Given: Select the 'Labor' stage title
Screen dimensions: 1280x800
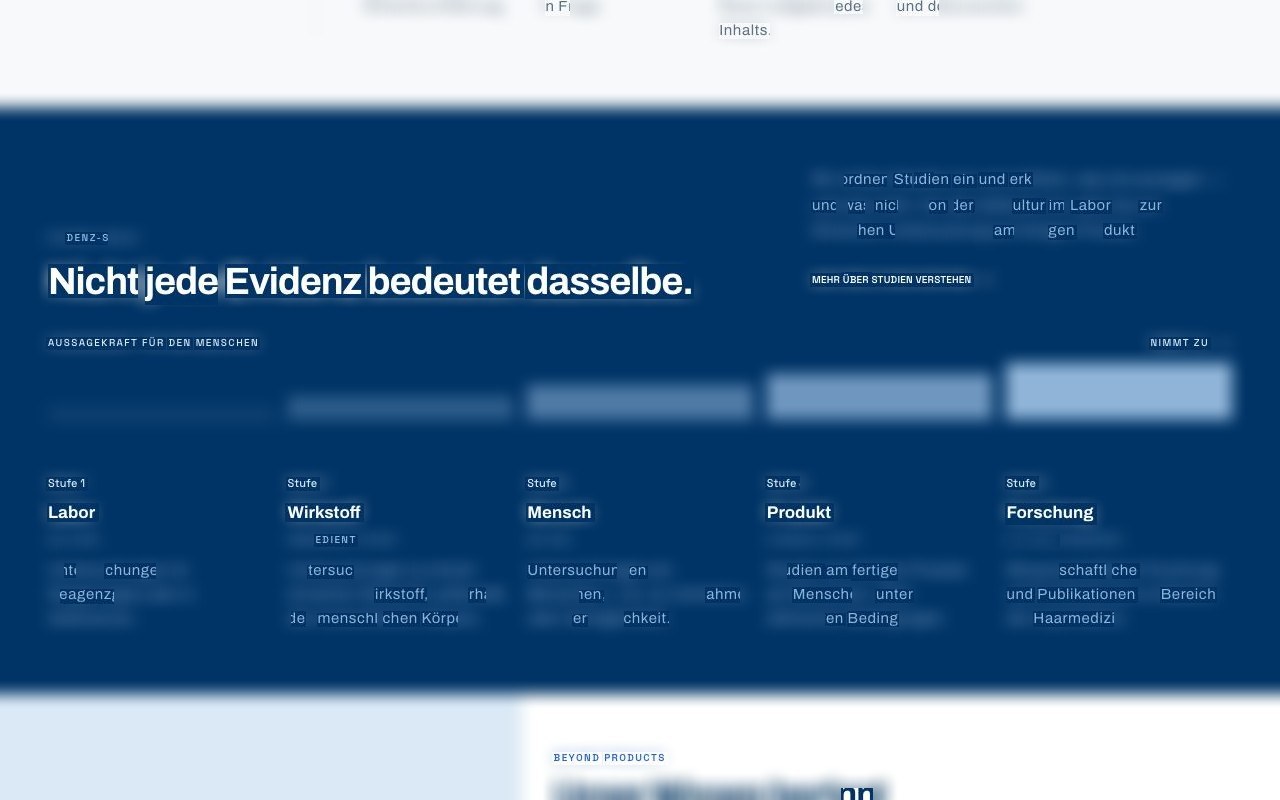Looking at the screenshot, I should 72,512.
